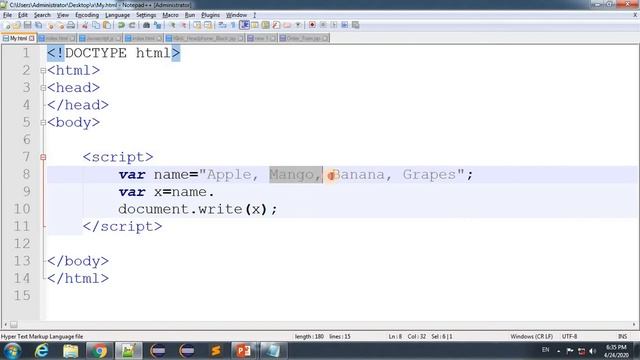This screenshot has width=640, height=360.
Task: Click document.write(x); on line 10
Action: 198,209
